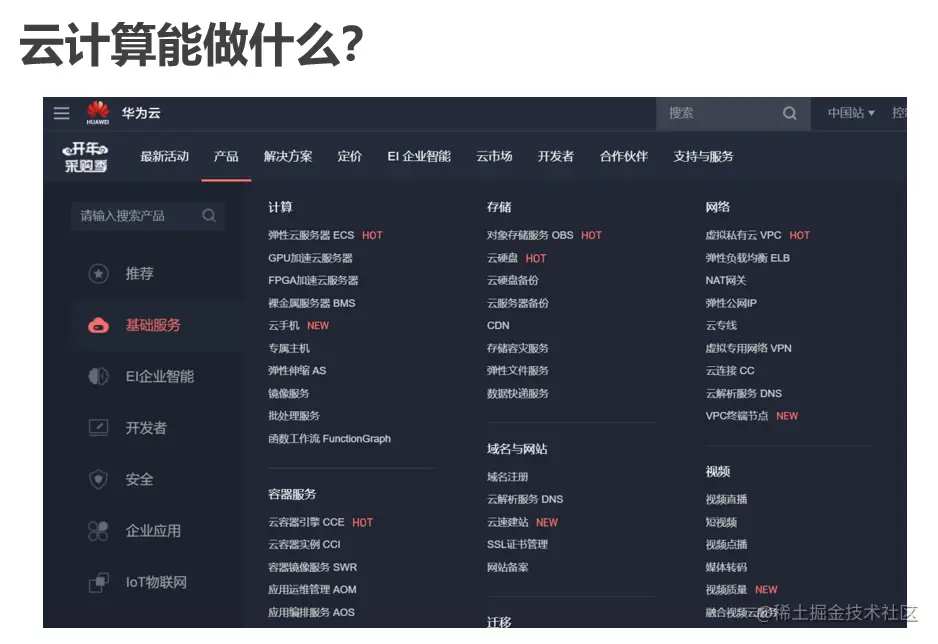
Task: Click the IoT物联网 devices icon
Action: (99, 582)
